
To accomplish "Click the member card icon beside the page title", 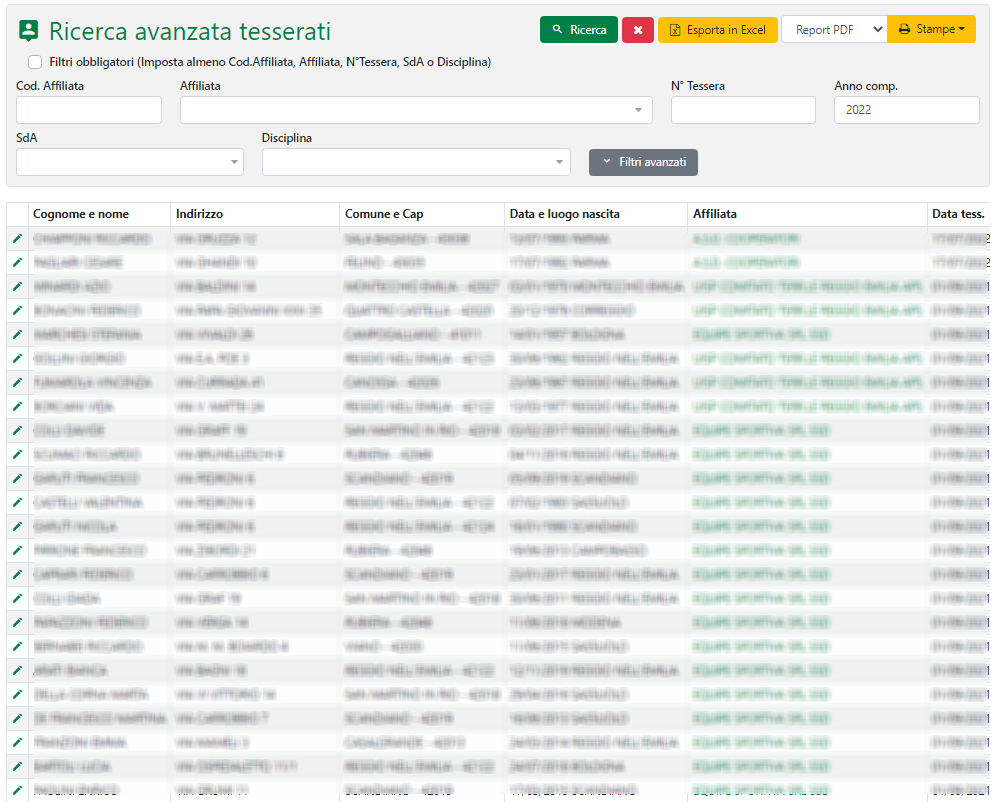I will point(29,32).
